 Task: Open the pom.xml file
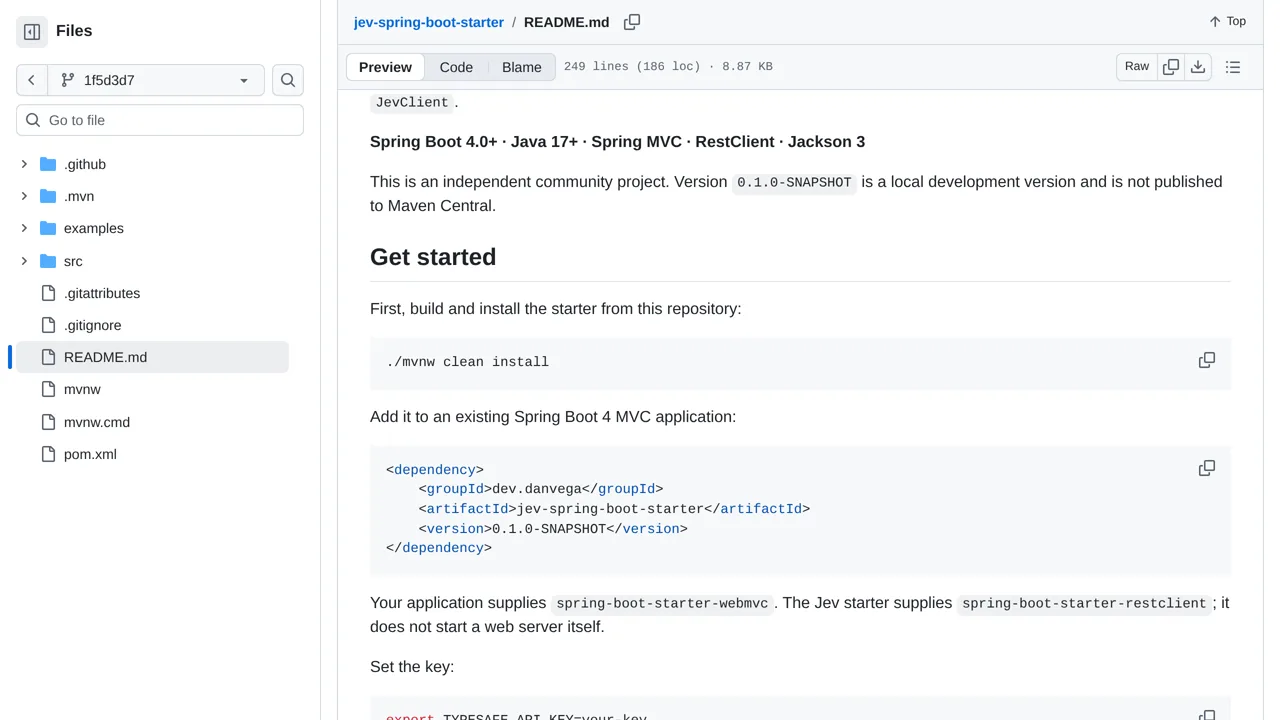coord(90,454)
